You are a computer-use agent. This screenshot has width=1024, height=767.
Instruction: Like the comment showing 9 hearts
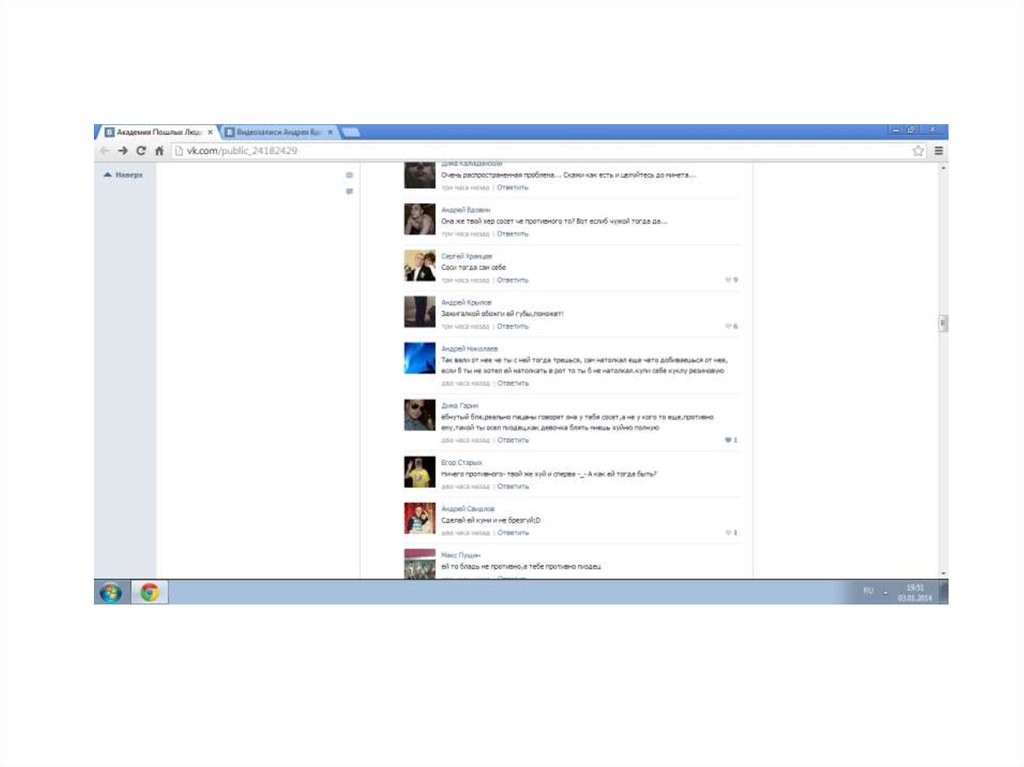[x=731, y=280]
